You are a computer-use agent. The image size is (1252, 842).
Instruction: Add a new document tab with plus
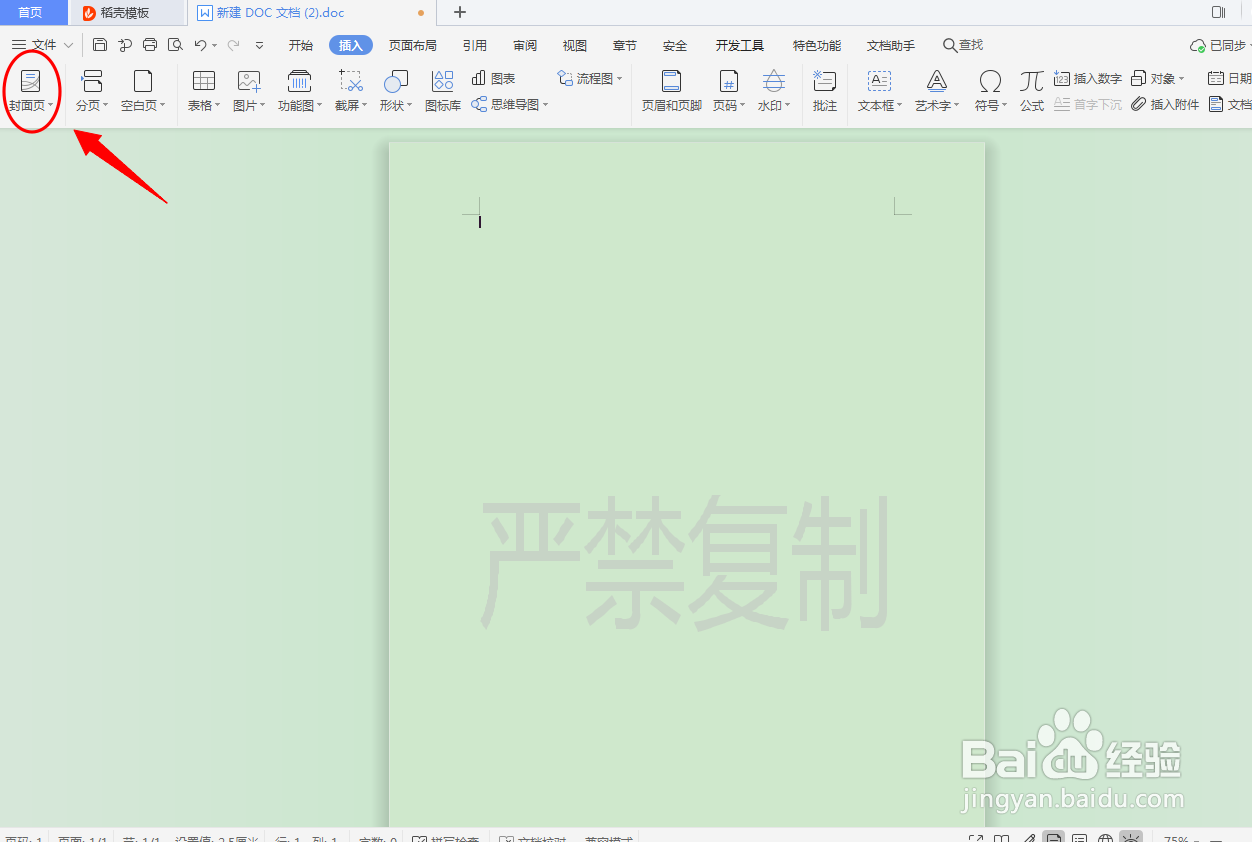point(460,13)
